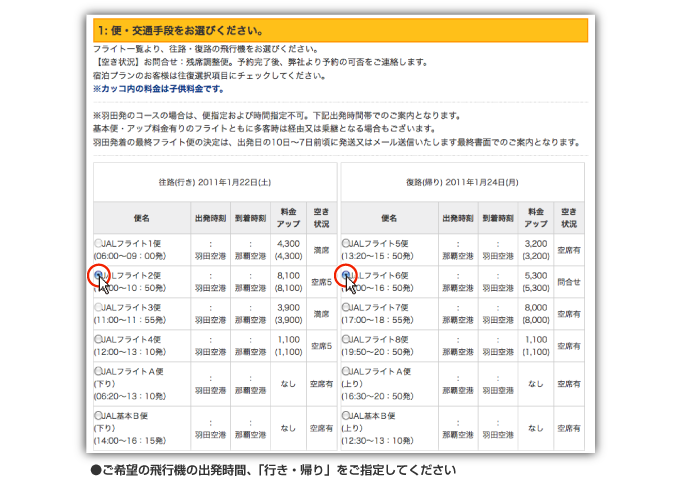Click price 5,300 for JALフライト6便

(x=536, y=275)
